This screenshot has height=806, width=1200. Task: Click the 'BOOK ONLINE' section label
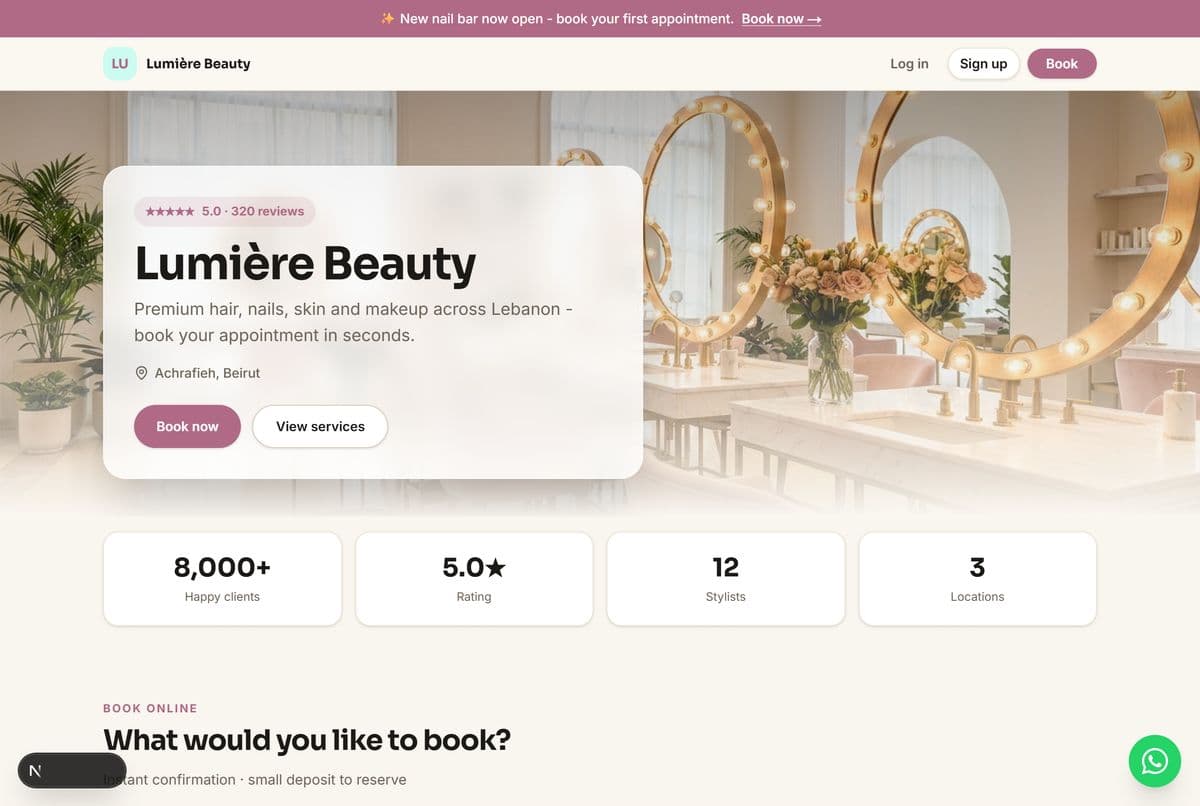click(150, 708)
